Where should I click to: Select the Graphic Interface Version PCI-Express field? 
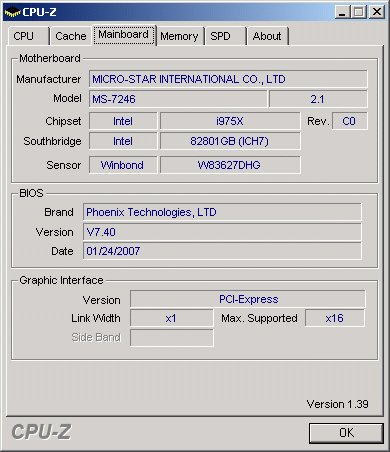248,299
